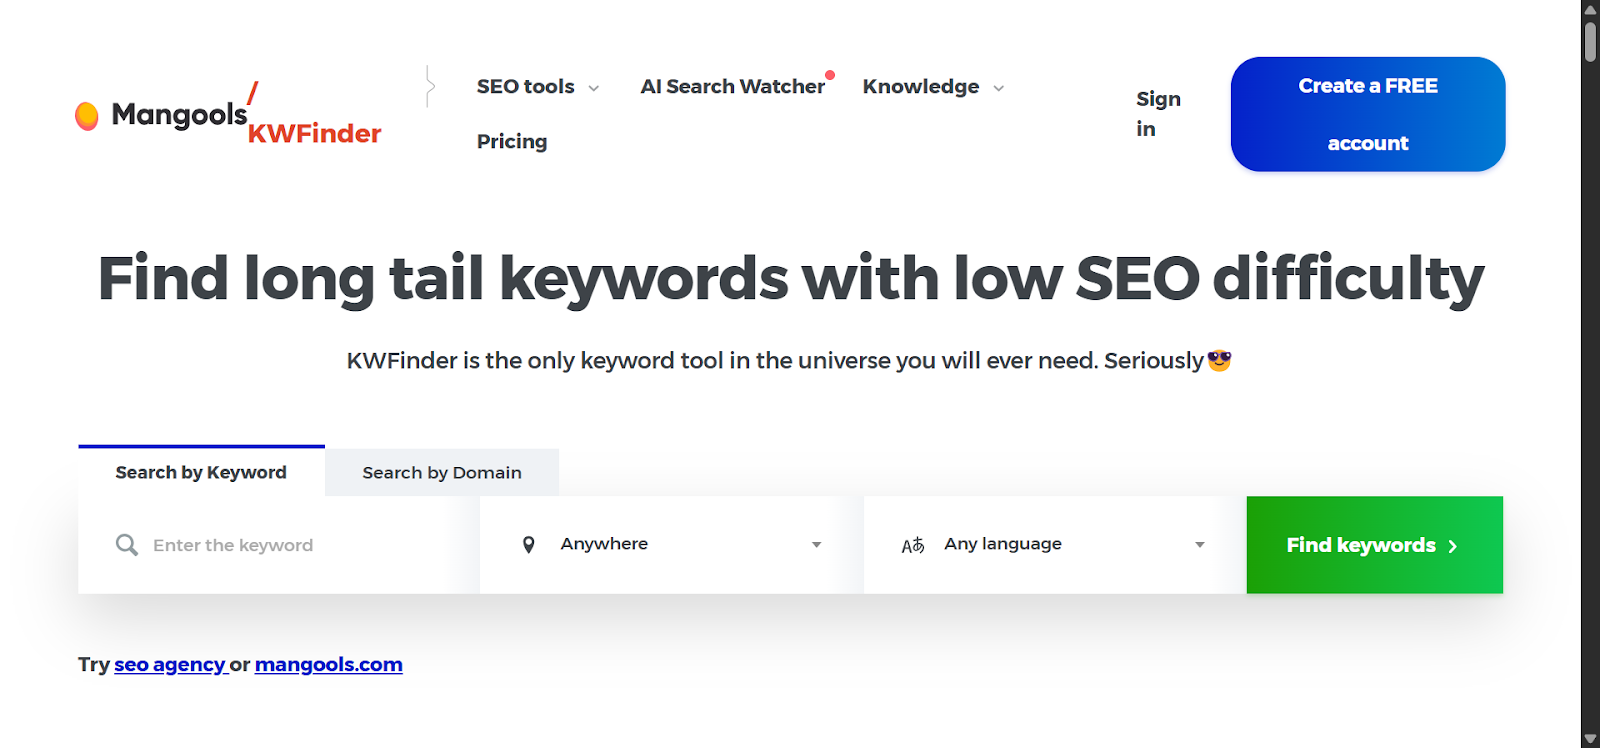Click the Create a FREE account button
The width and height of the screenshot is (1600, 748).
click(x=1367, y=113)
